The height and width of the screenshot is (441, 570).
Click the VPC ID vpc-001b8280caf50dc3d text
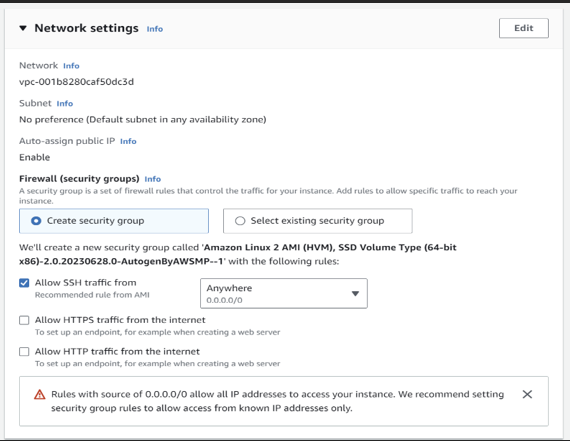tap(76, 82)
